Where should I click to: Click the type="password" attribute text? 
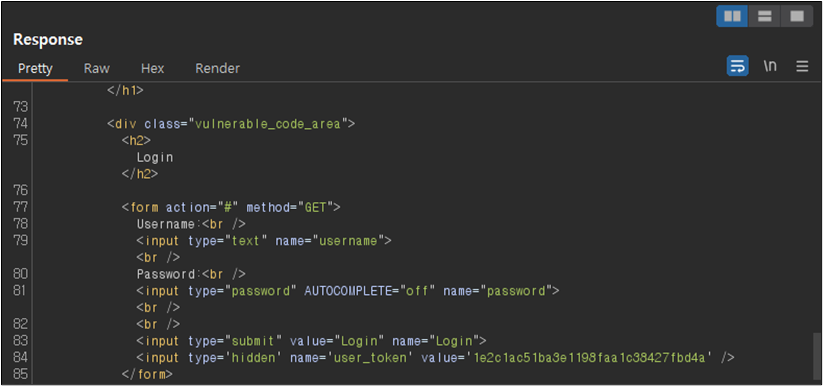pos(242,291)
